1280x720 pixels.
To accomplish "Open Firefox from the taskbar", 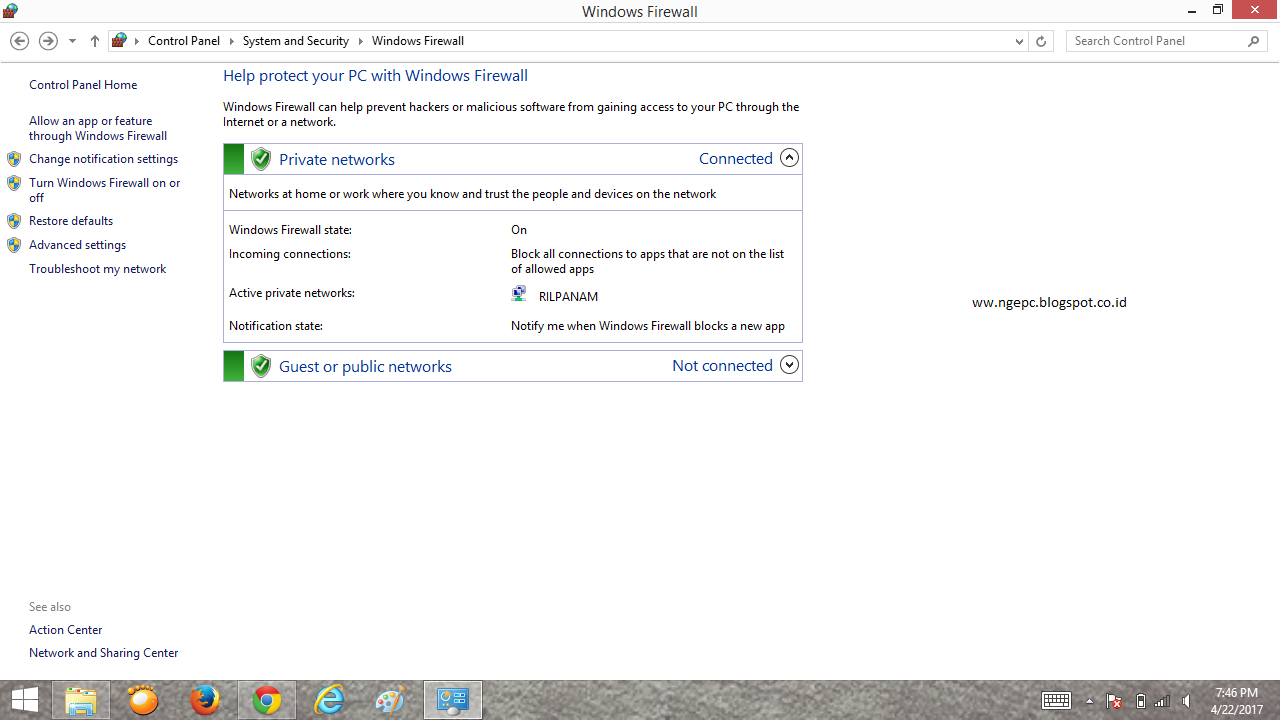I will (205, 700).
